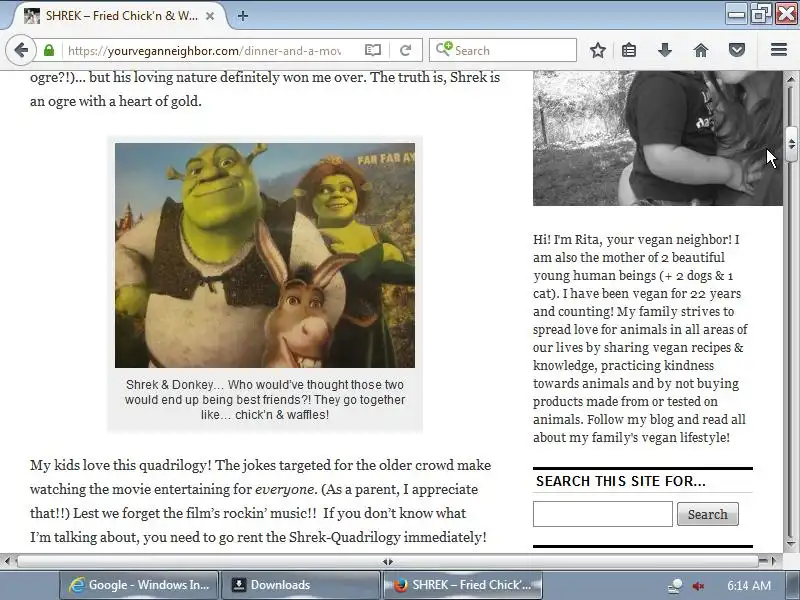800x600 pixels.
Task: Click the 'ogre with a heart of gold' text
Action: tap(124, 101)
